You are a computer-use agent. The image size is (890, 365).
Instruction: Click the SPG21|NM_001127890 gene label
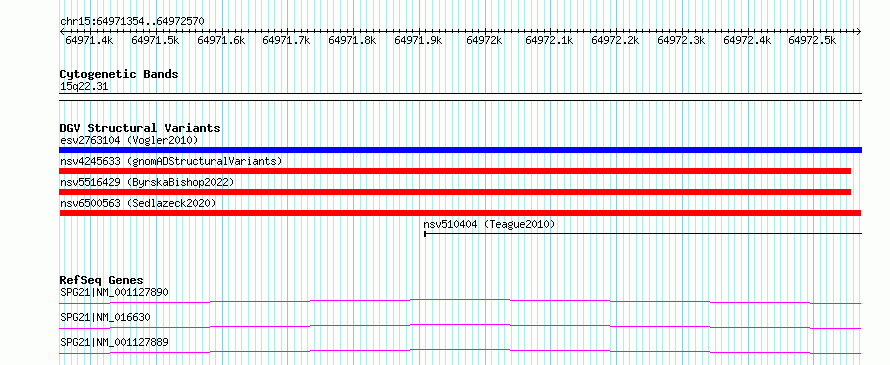point(114,292)
